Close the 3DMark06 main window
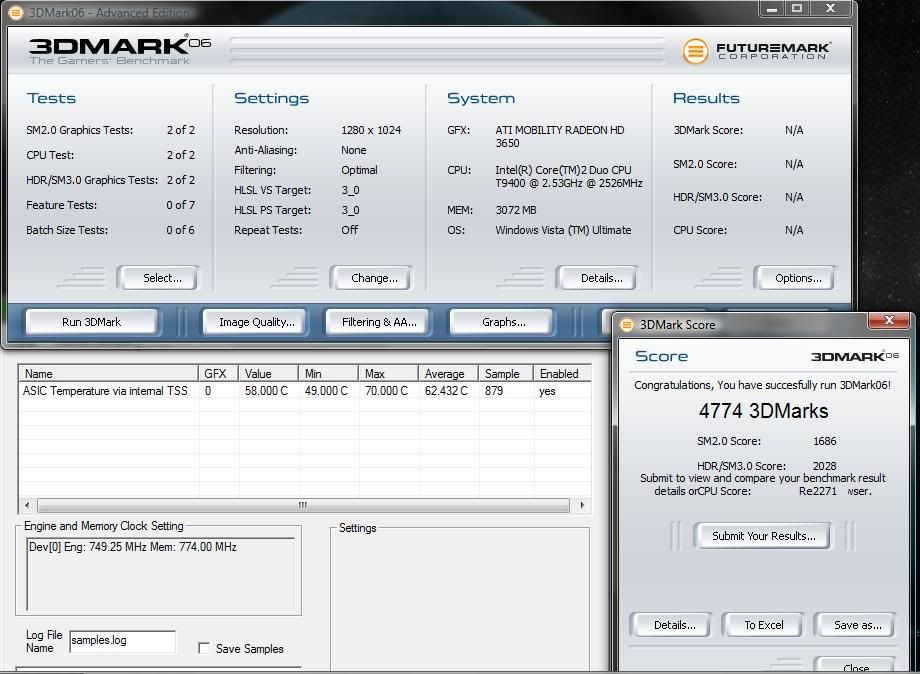This screenshot has height=674, width=920. point(831,9)
